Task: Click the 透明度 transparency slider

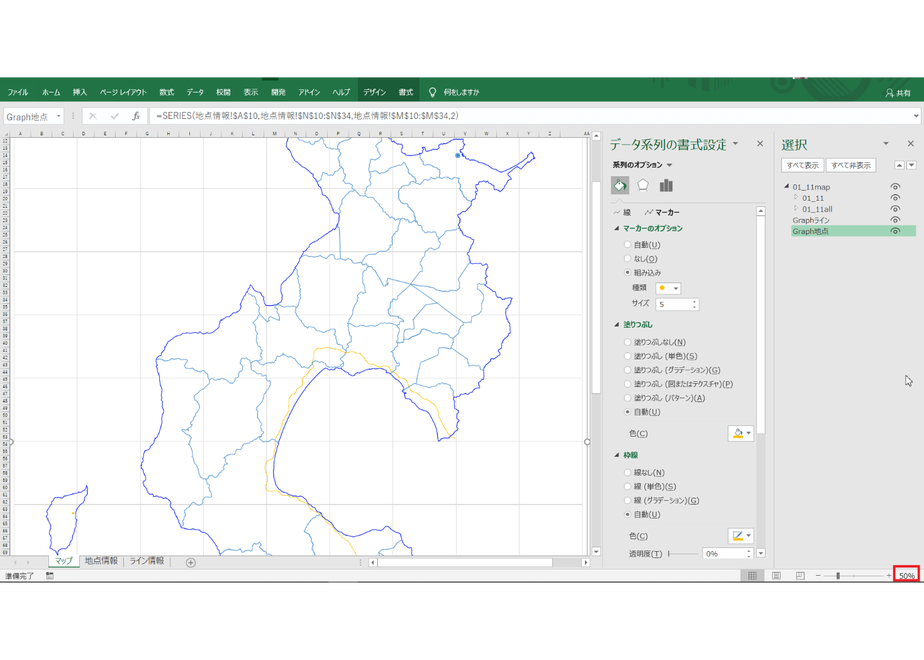Action: [683, 553]
